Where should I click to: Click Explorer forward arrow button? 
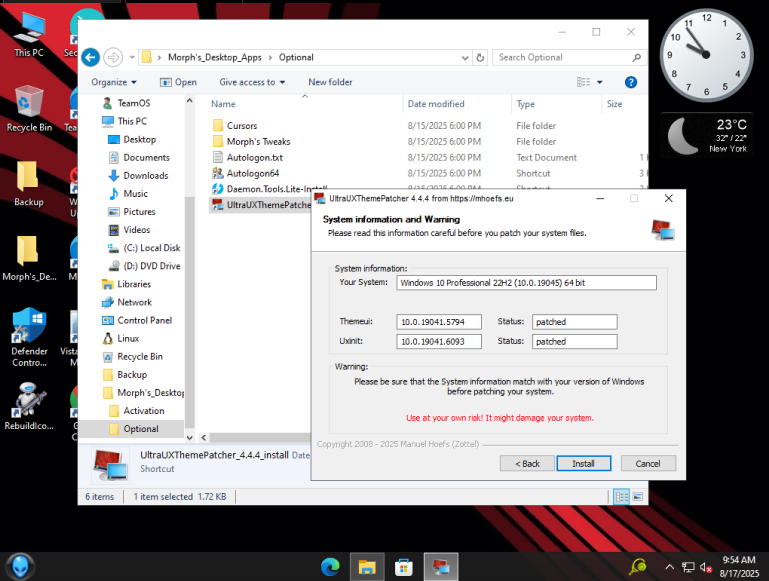click(x=113, y=57)
